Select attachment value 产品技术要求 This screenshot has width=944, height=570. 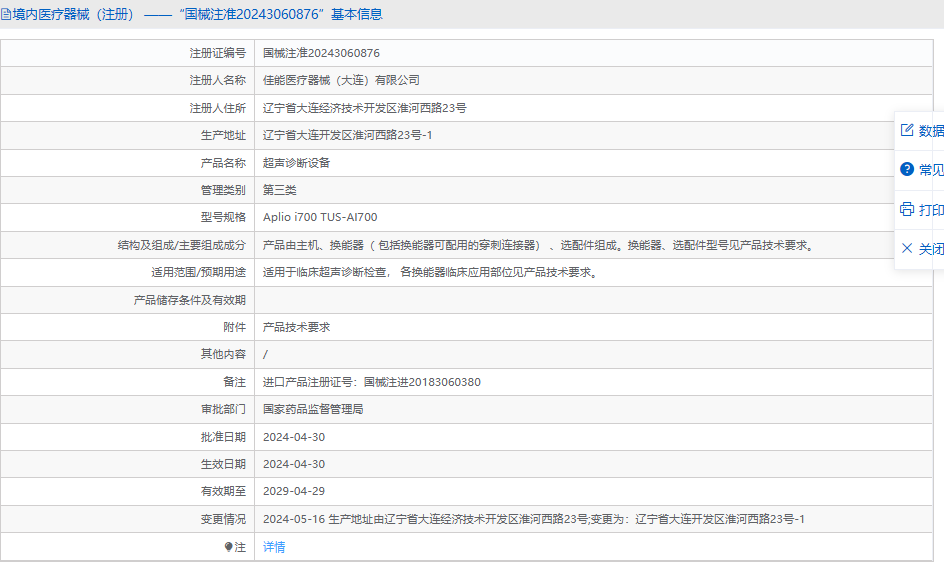[x=296, y=327]
